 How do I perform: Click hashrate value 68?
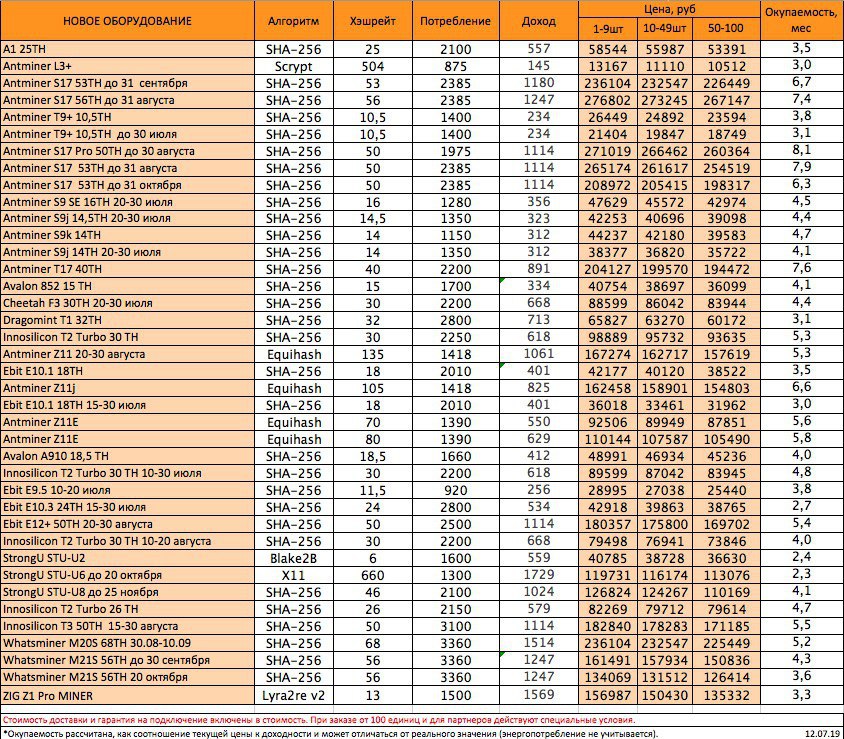372,643
